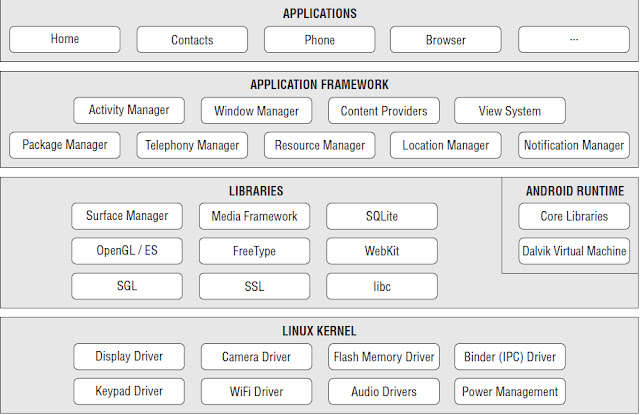The height and width of the screenshot is (415, 640).
Task: Select the WebKit library box
Action: 382,251
